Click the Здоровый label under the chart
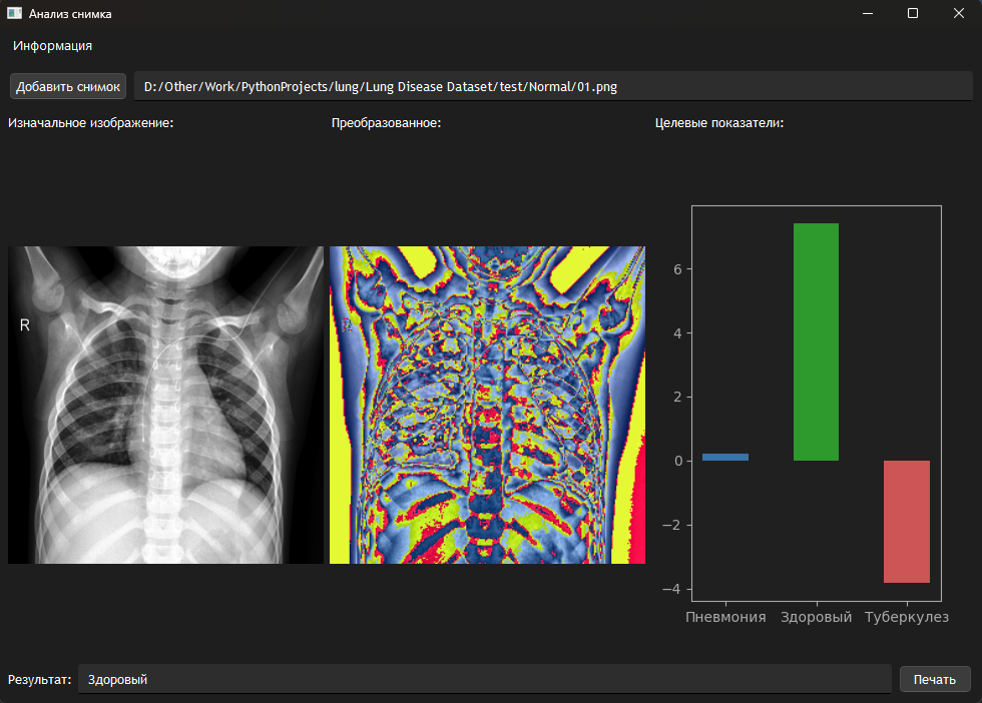The image size is (982, 703). [x=816, y=617]
